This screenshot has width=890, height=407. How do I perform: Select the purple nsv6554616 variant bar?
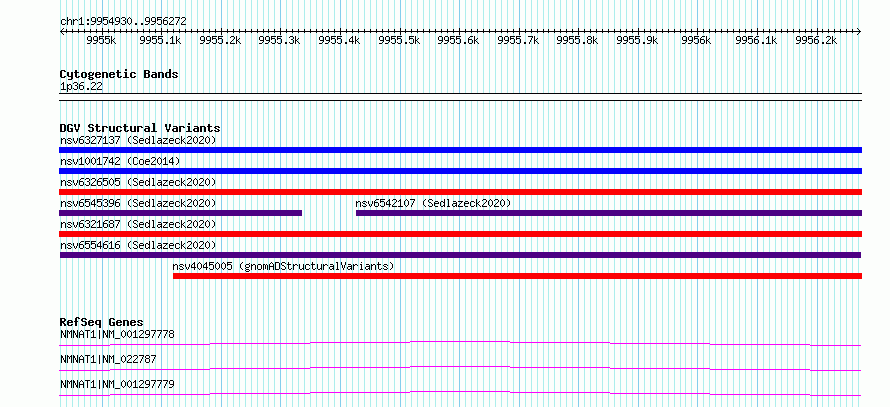pos(460,255)
